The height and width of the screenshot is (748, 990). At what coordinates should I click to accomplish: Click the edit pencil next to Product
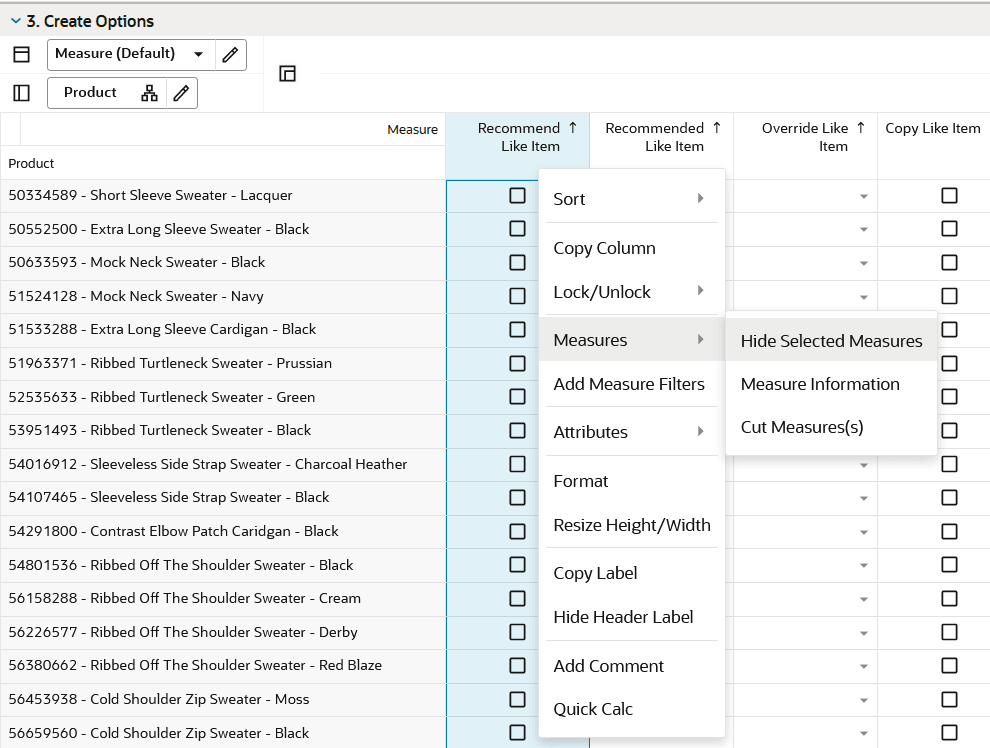183,92
